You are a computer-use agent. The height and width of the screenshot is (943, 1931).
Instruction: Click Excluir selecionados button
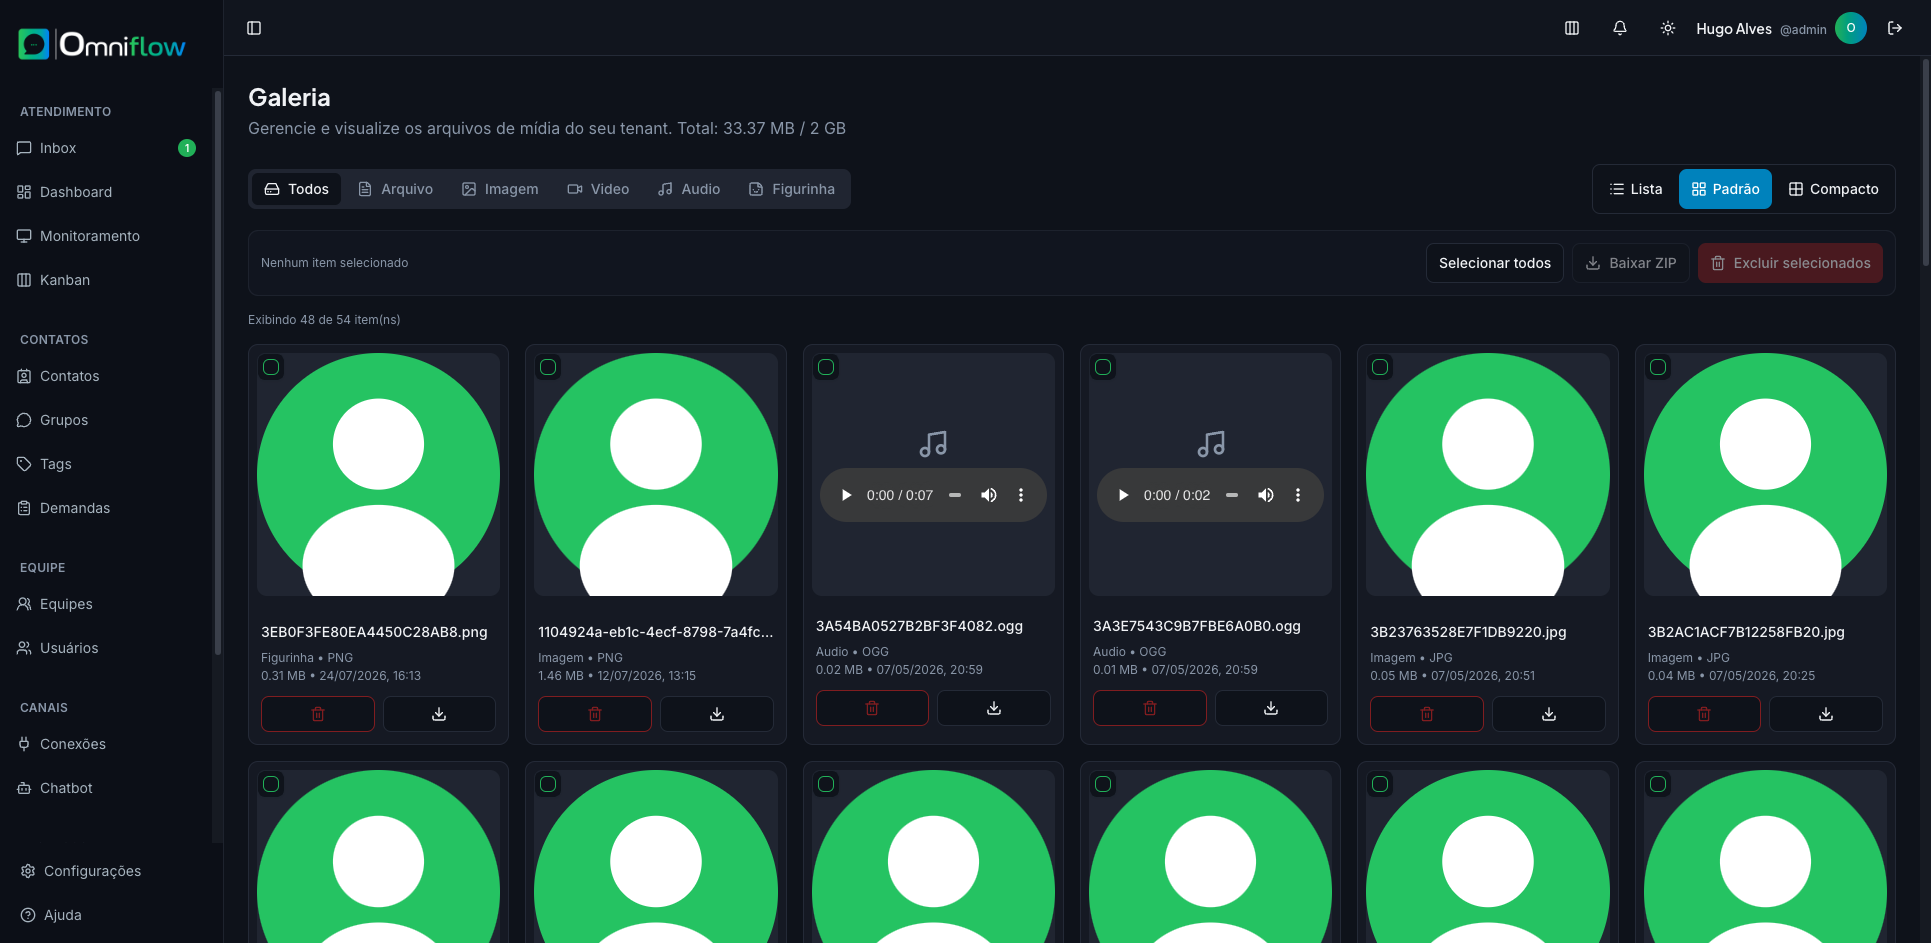coord(1790,263)
